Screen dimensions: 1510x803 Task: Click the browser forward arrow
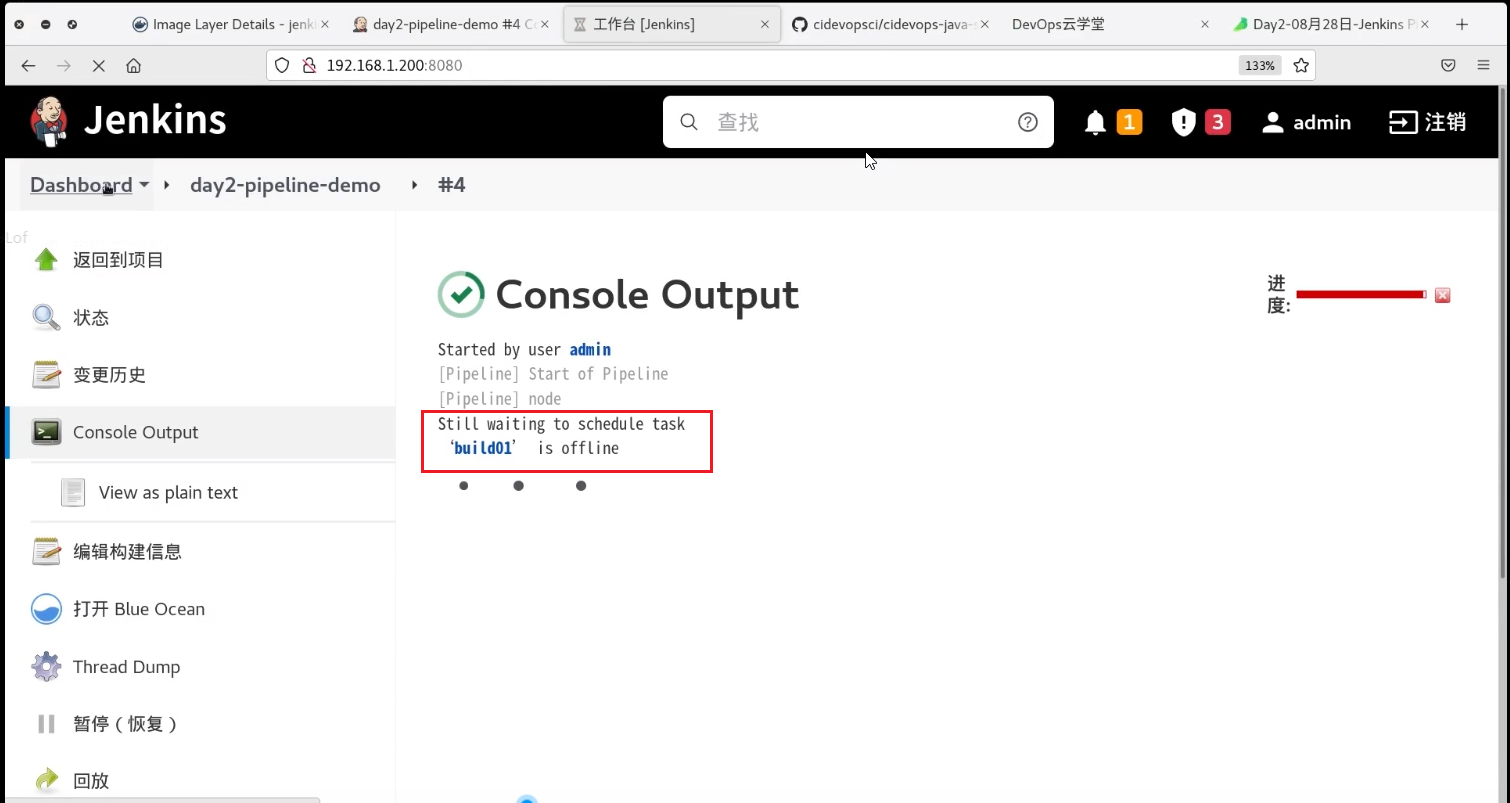[x=64, y=65]
